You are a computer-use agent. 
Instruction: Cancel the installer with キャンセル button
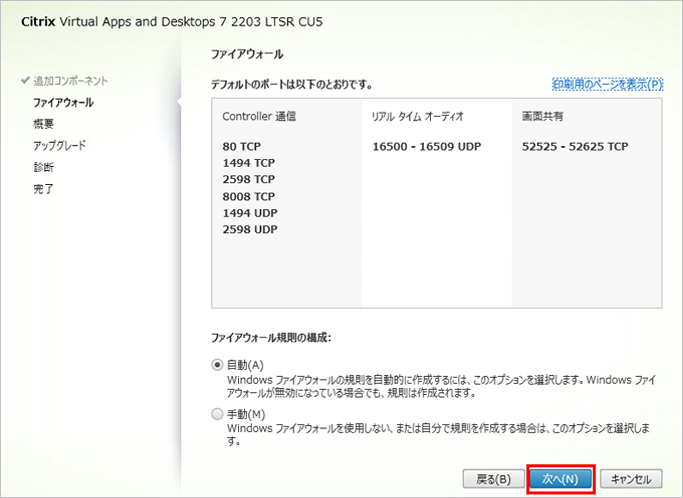631,479
